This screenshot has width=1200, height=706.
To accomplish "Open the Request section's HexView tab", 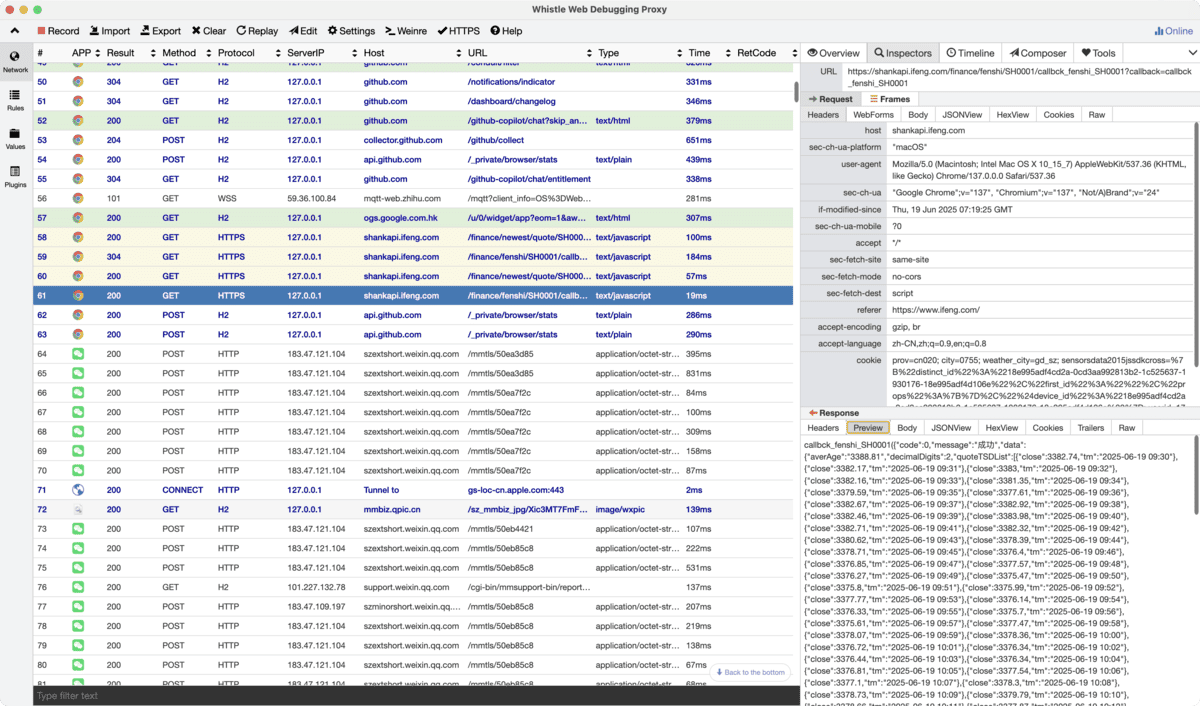I will [x=1012, y=115].
